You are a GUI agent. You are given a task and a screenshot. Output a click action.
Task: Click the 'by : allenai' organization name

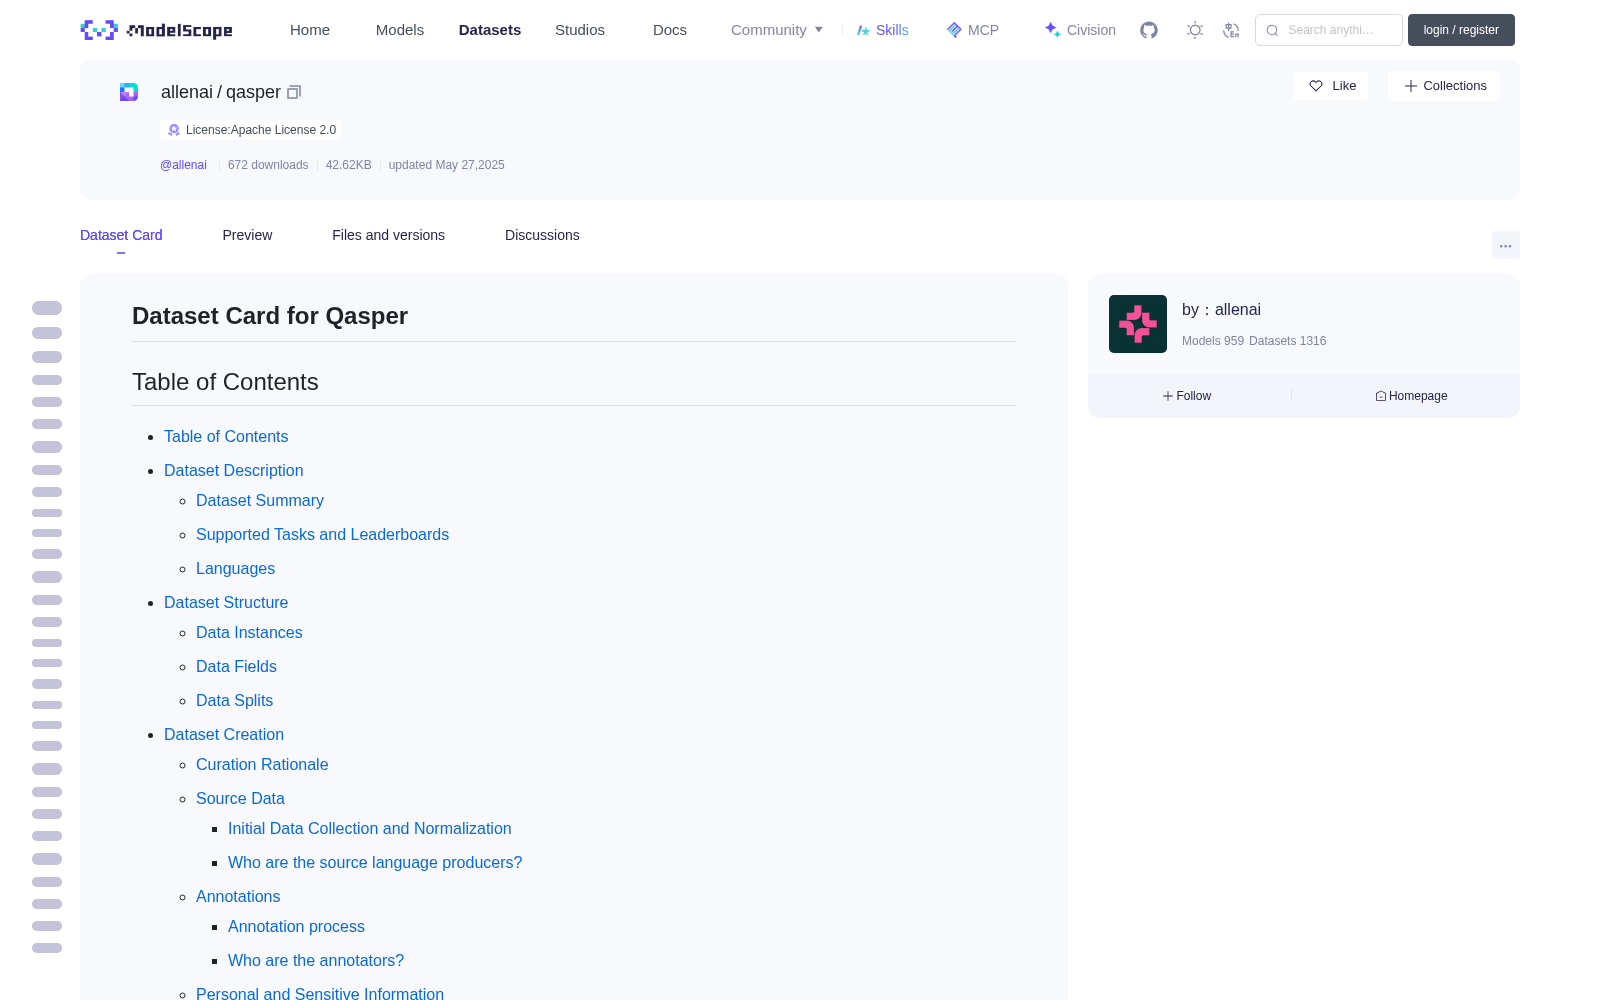[x=1221, y=310]
